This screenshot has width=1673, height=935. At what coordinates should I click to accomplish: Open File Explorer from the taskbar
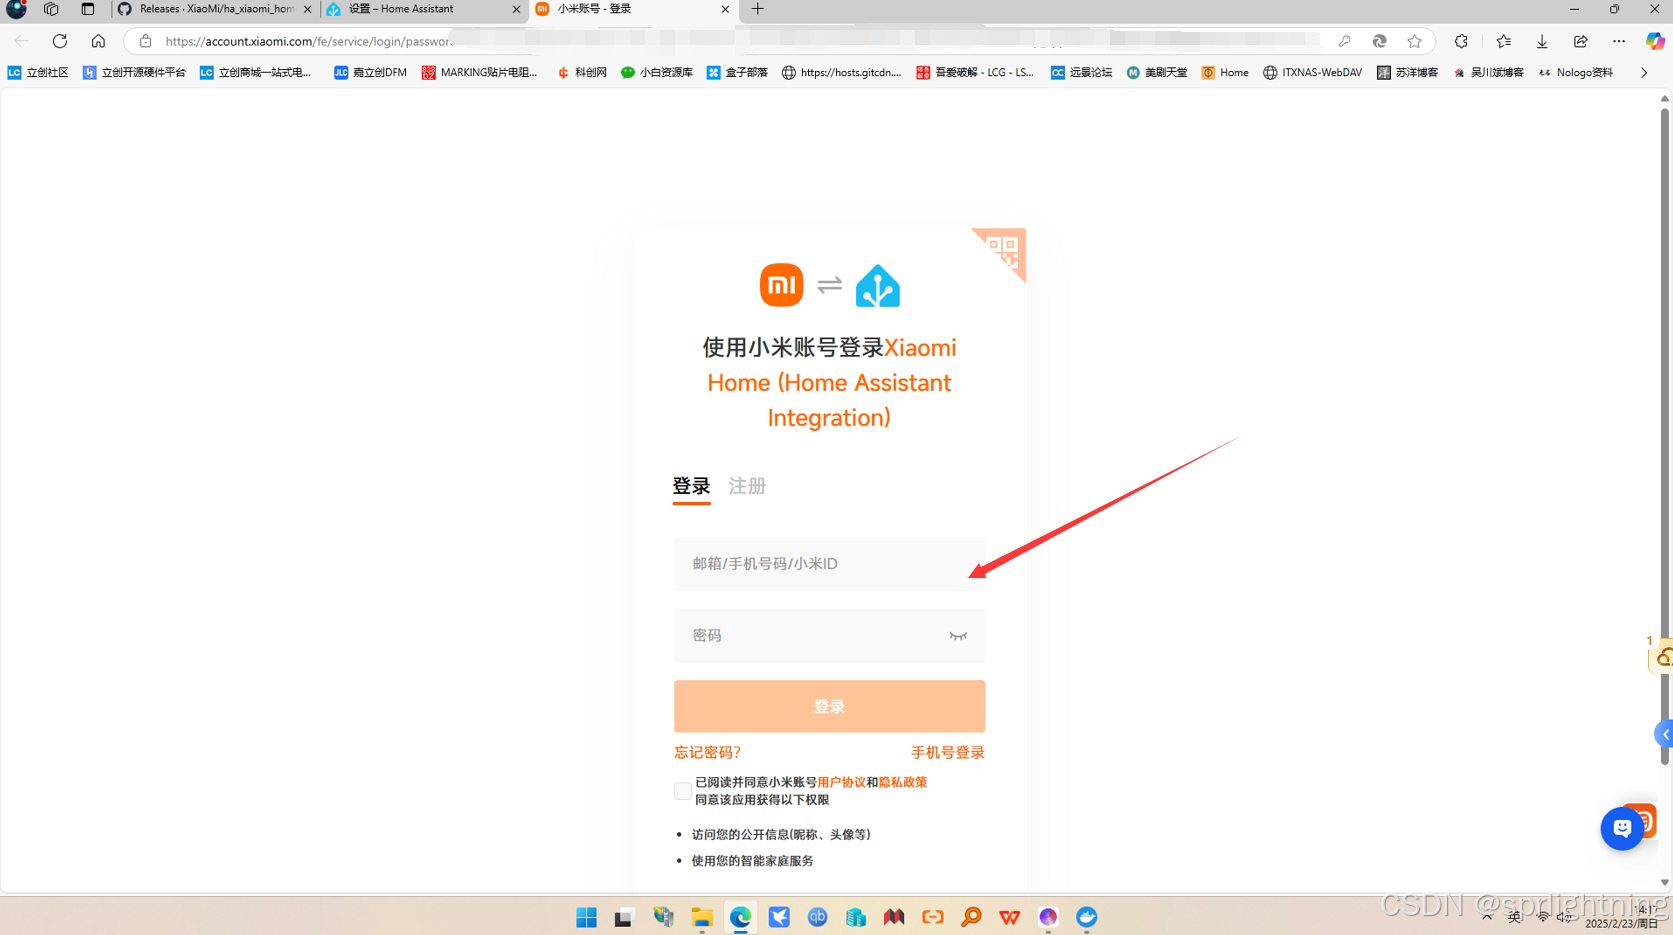702,917
